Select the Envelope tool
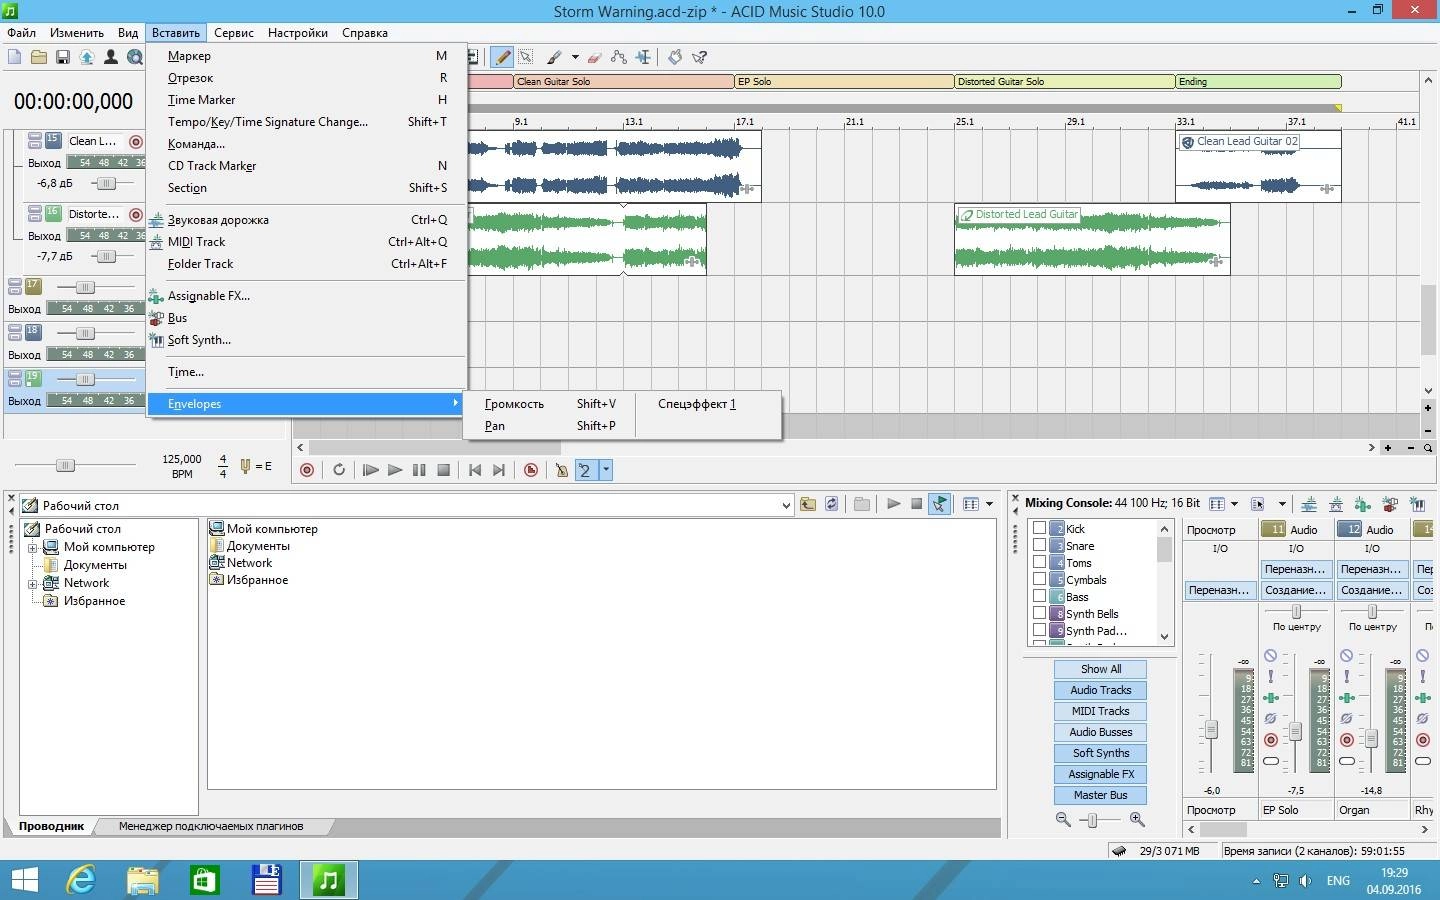The width and height of the screenshot is (1440, 900). coord(619,57)
